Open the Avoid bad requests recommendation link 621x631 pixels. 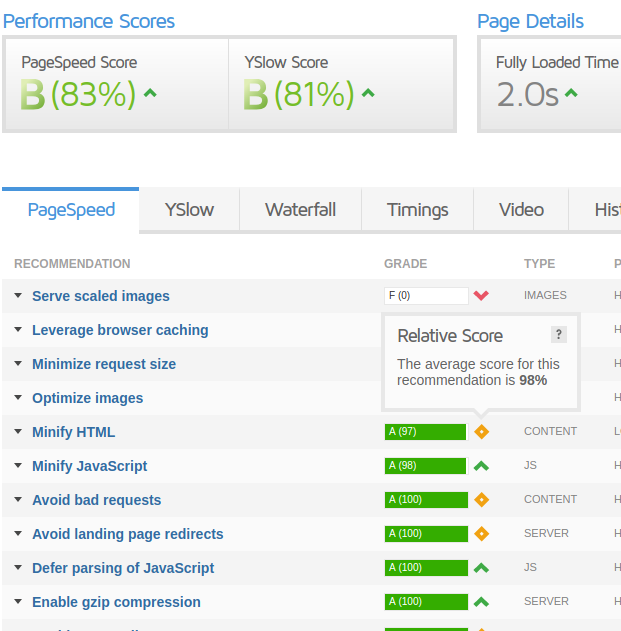97,500
